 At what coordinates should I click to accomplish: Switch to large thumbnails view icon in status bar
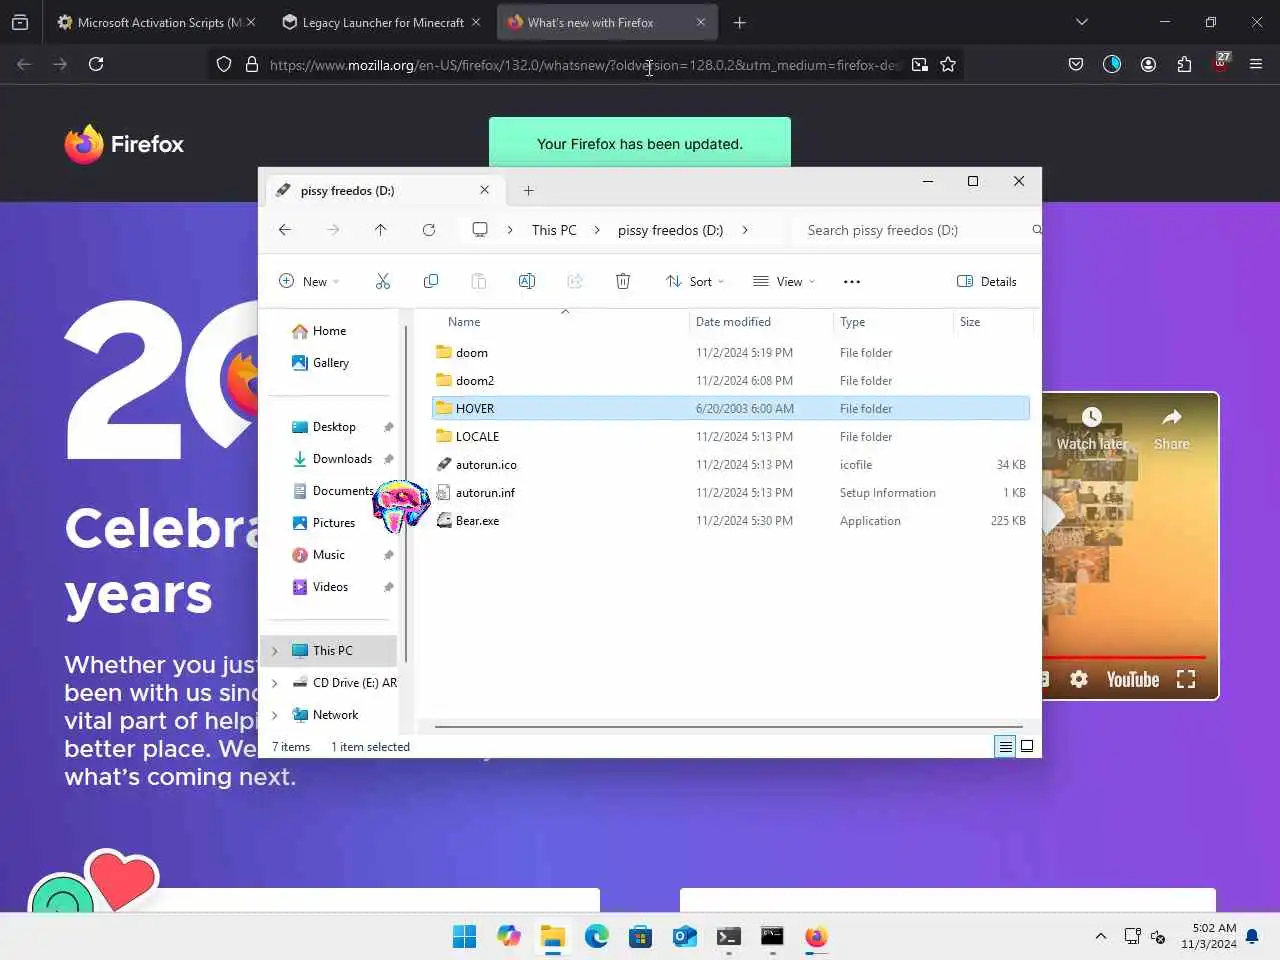1027,746
